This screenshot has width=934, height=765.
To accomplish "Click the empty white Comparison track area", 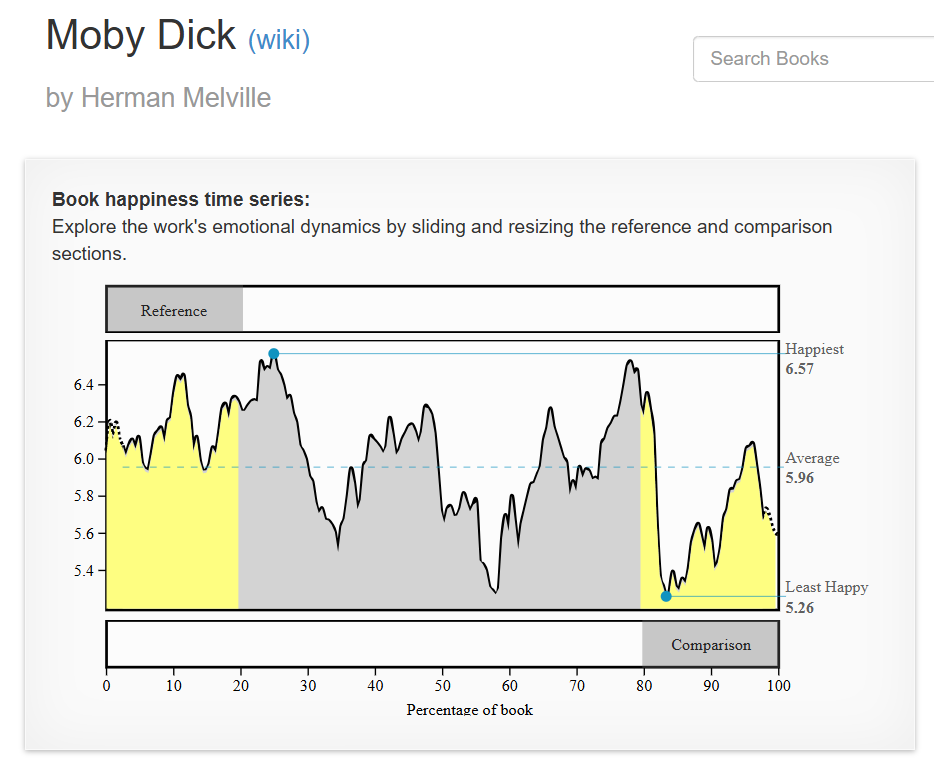I will 375,645.
